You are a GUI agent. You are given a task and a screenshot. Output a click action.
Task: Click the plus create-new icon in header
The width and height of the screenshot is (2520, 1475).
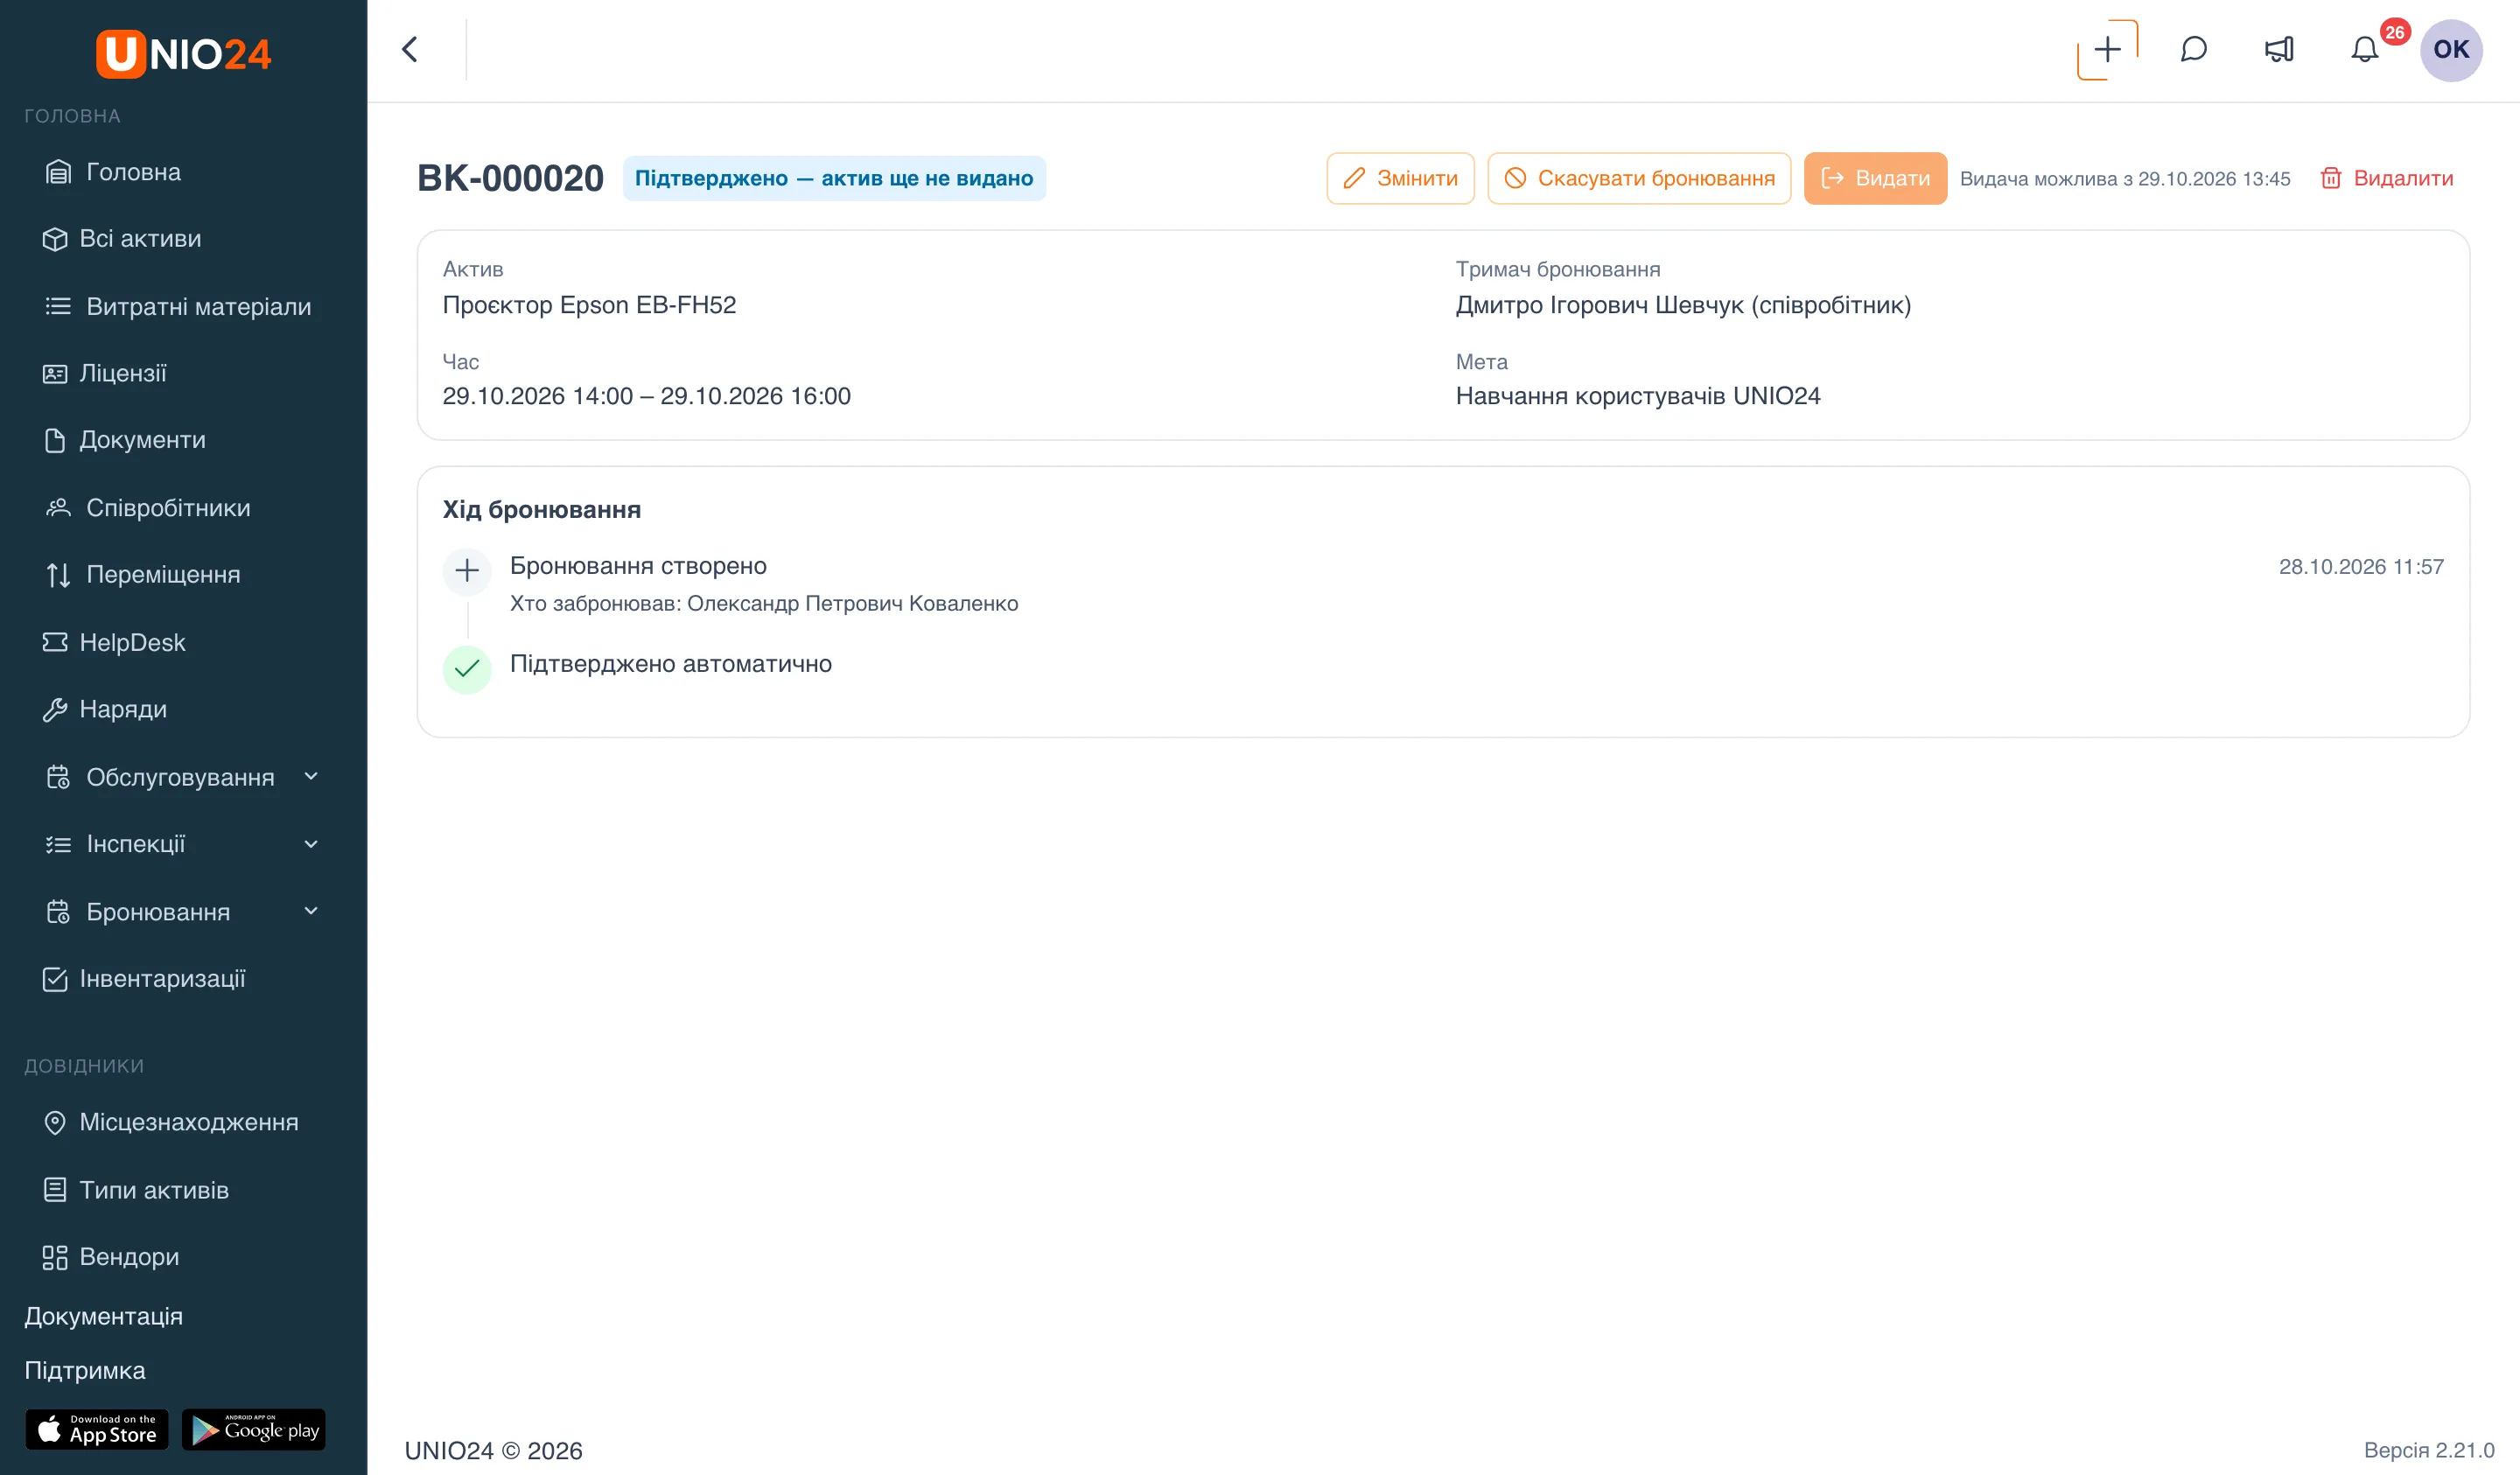coord(2107,49)
